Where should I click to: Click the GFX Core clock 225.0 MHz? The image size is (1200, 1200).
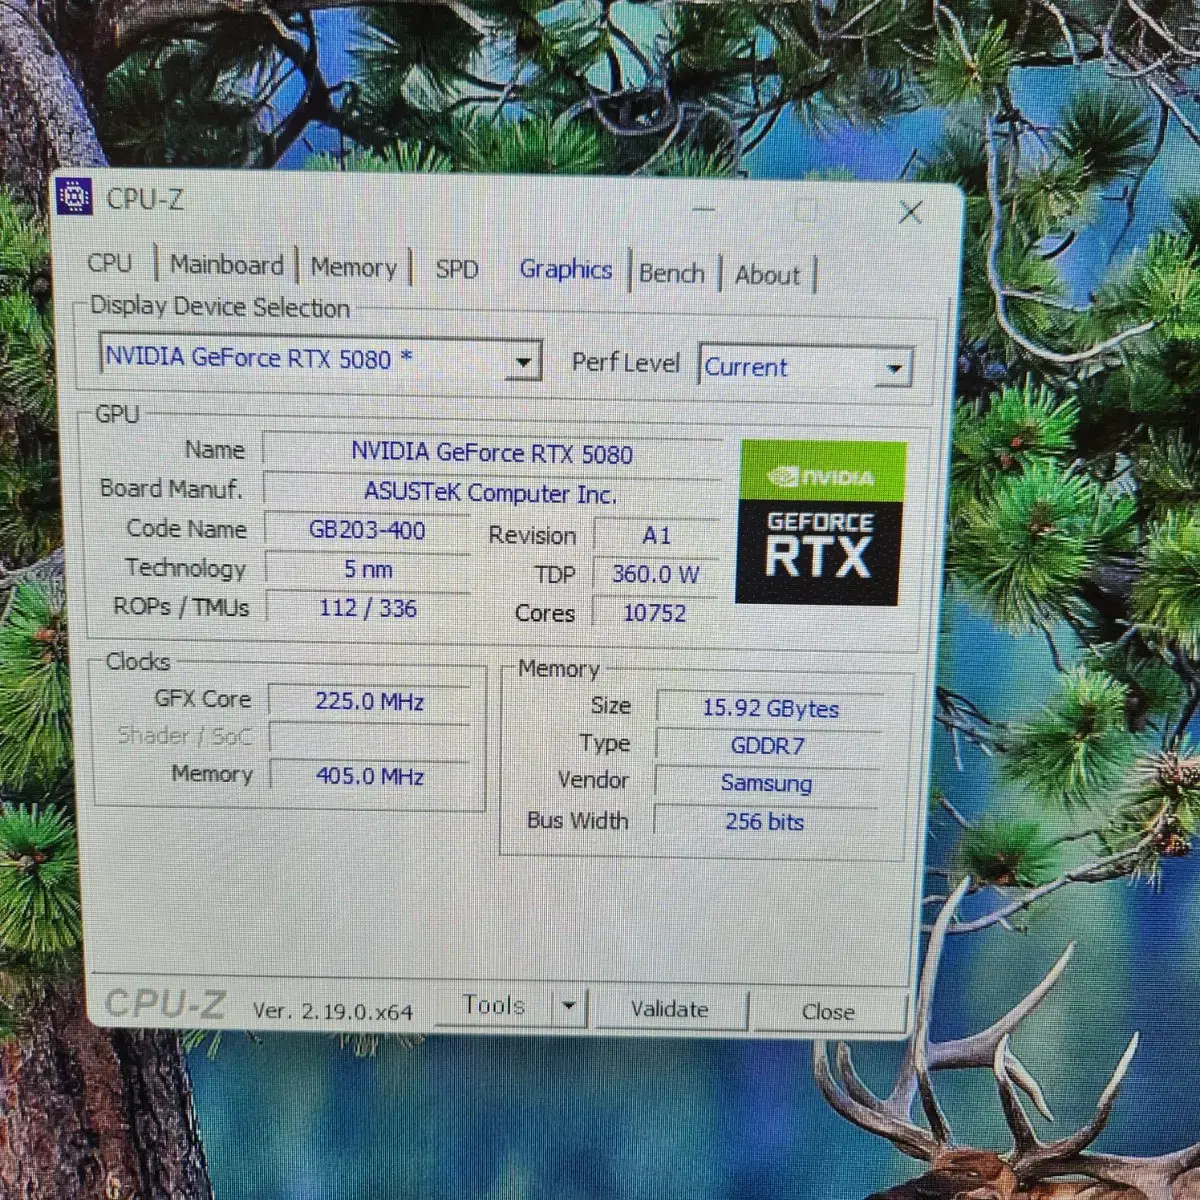[x=369, y=702]
